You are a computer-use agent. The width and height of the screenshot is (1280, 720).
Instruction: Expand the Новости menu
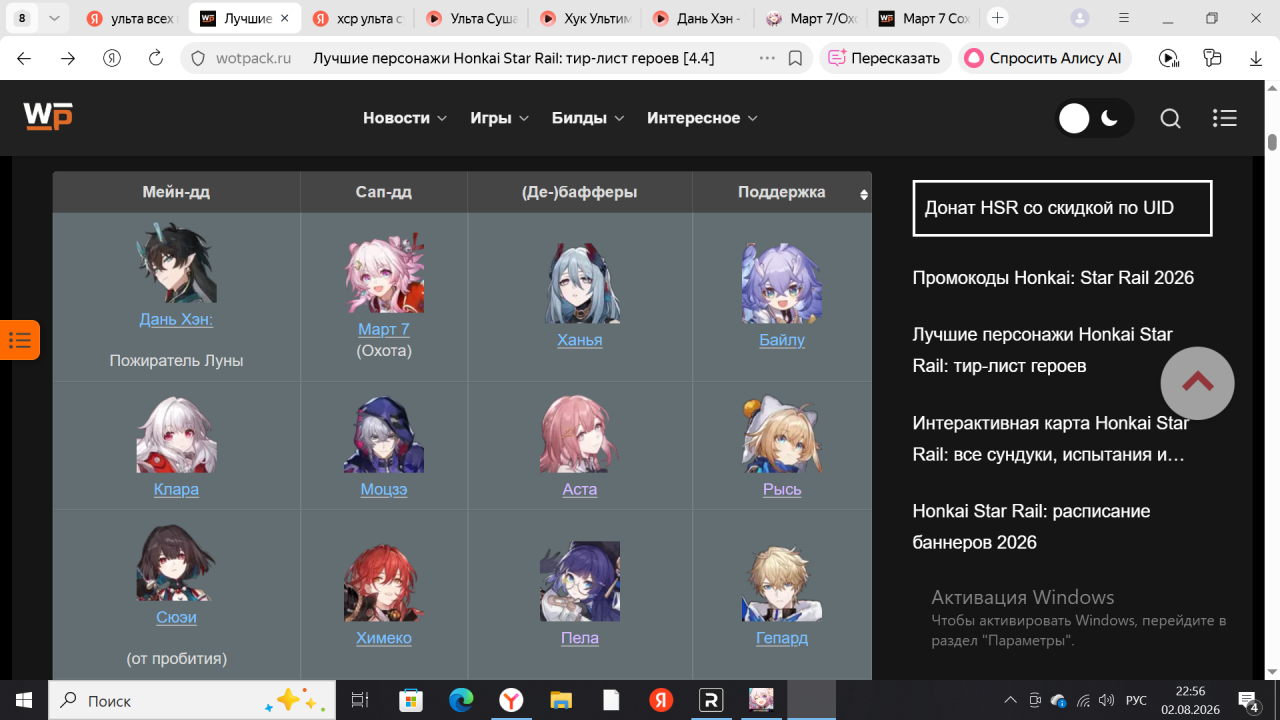tap(405, 118)
